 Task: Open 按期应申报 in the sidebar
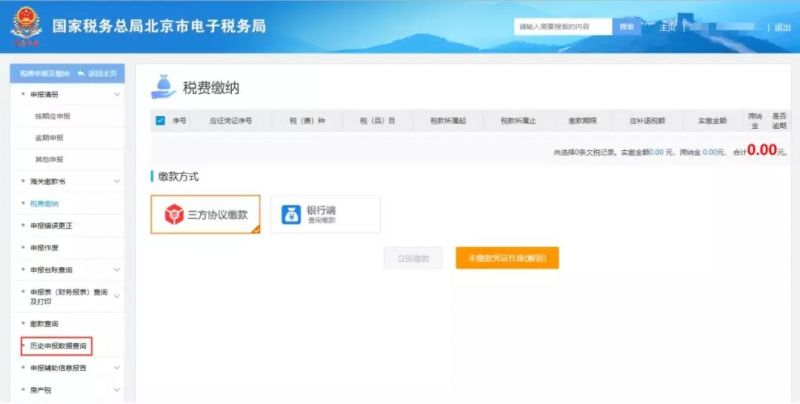point(53,116)
